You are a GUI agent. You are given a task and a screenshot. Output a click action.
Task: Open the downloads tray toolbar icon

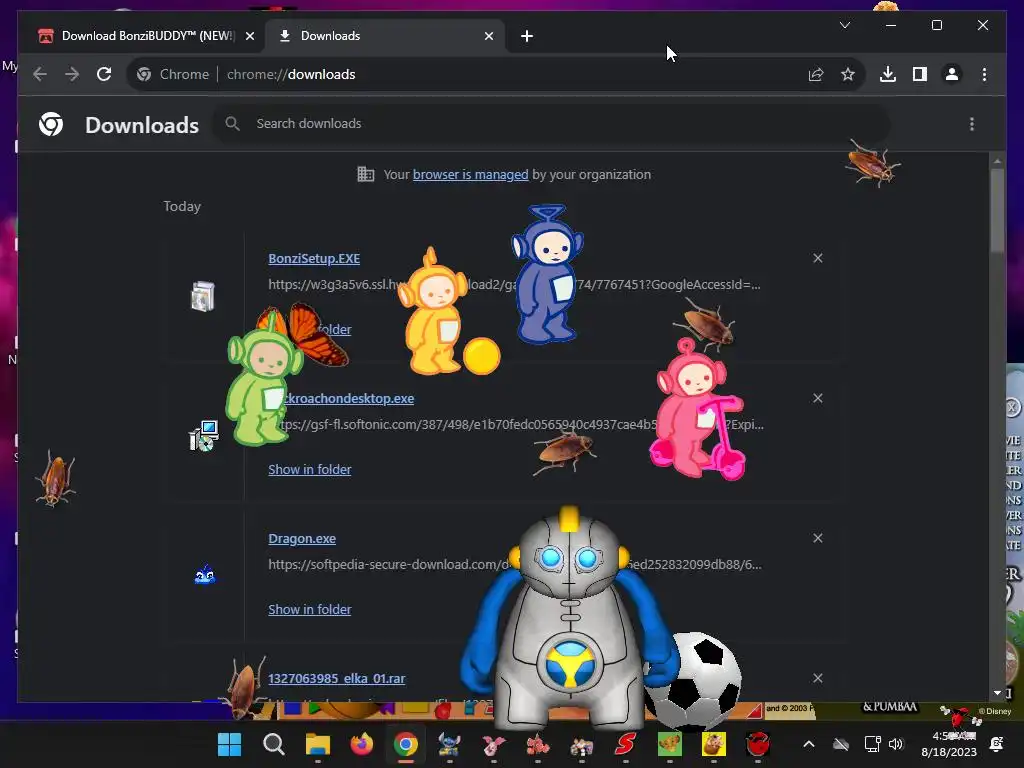[x=888, y=74]
